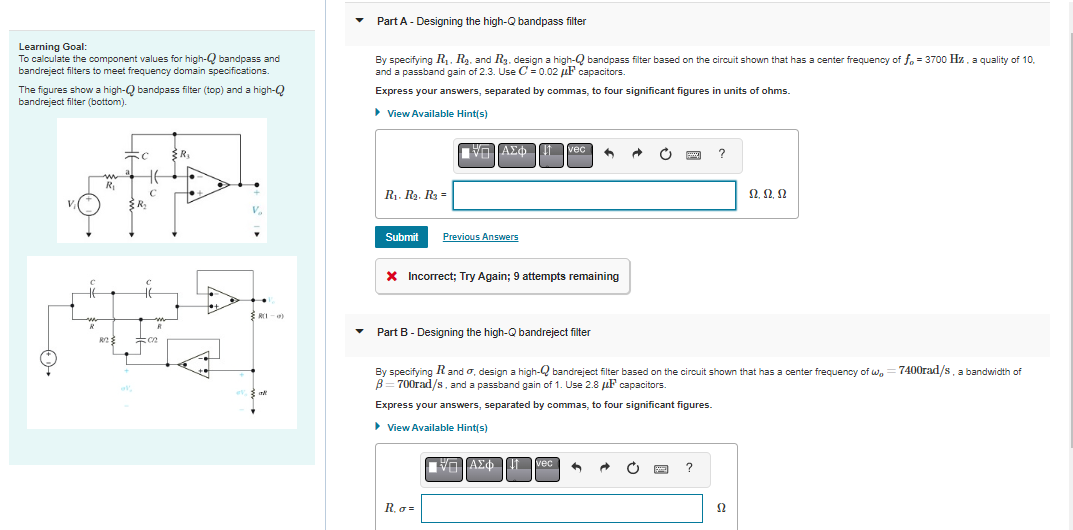The width and height of the screenshot is (1073, 530).
Task: Redo entry in Part B toolbar
Action: pos(605,468)
